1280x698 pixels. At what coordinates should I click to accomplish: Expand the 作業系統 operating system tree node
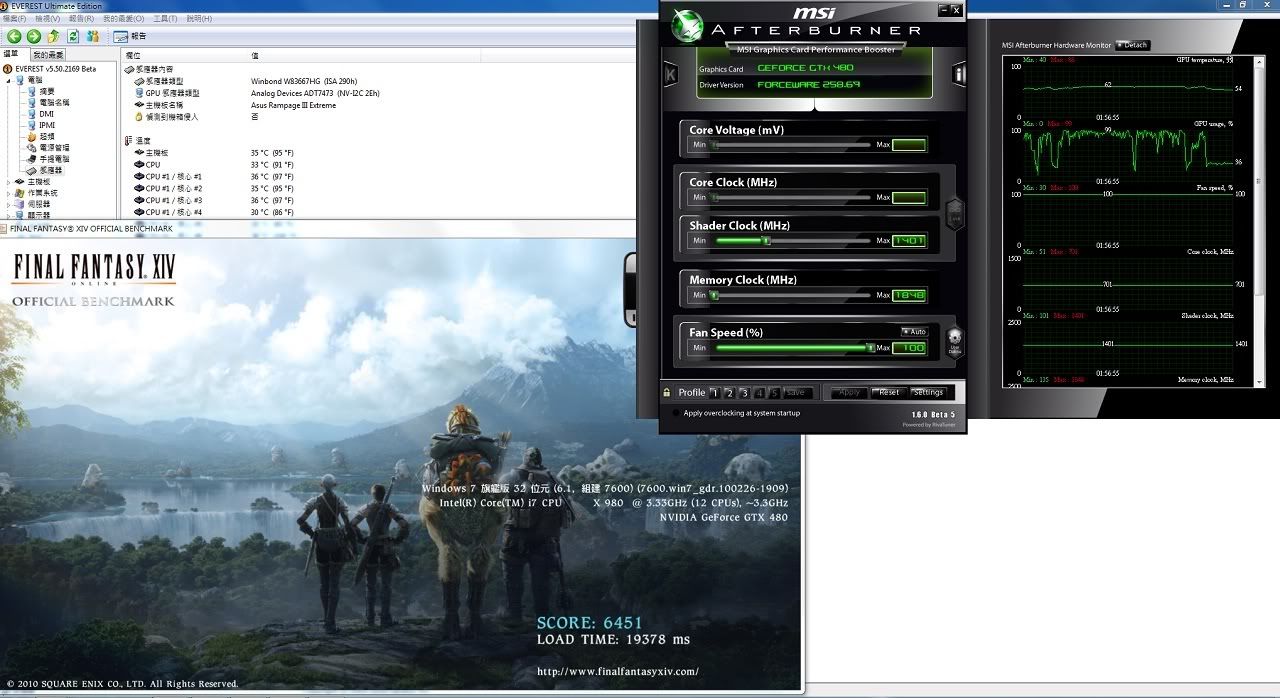[8, 193]
